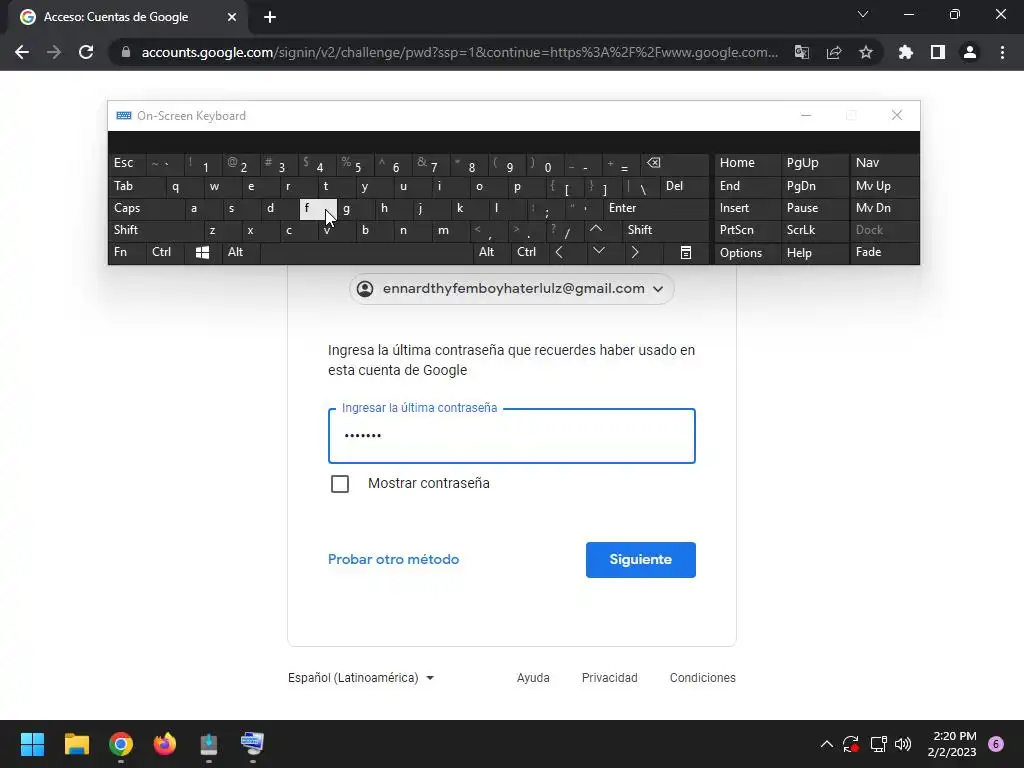Toggle the Chrome side panel icon
The height and width of the screenshot is (768, 1024).
tap(938, 52)
